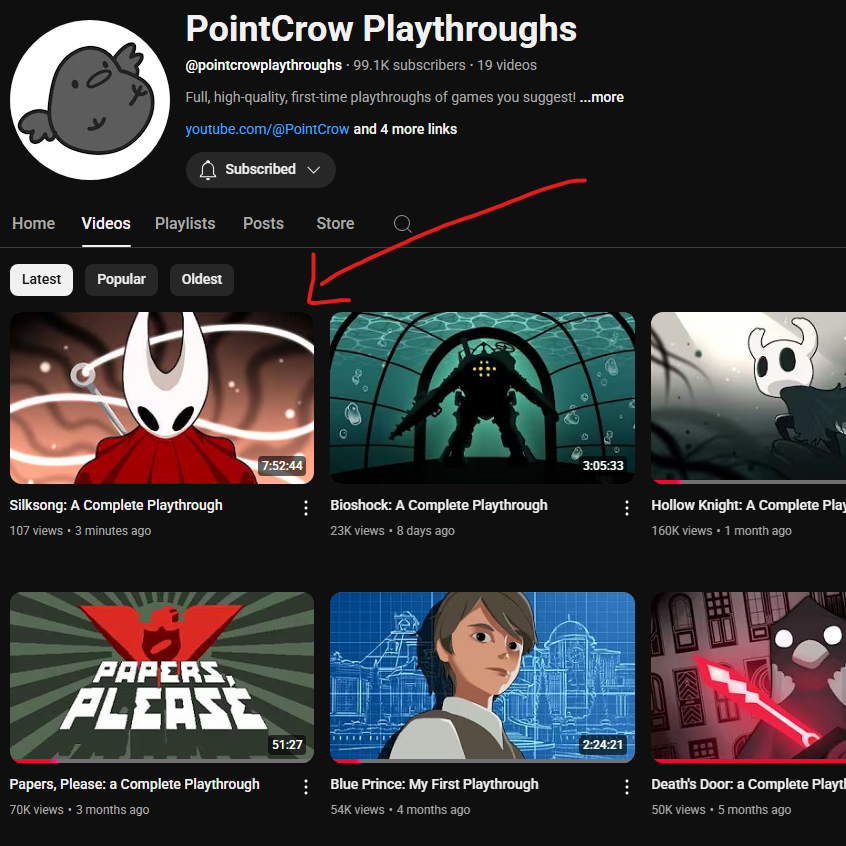This screenshot has height=846, width=846.
Task: Click the PointCrow Playthroughs channel name
Action: (381, 29)
